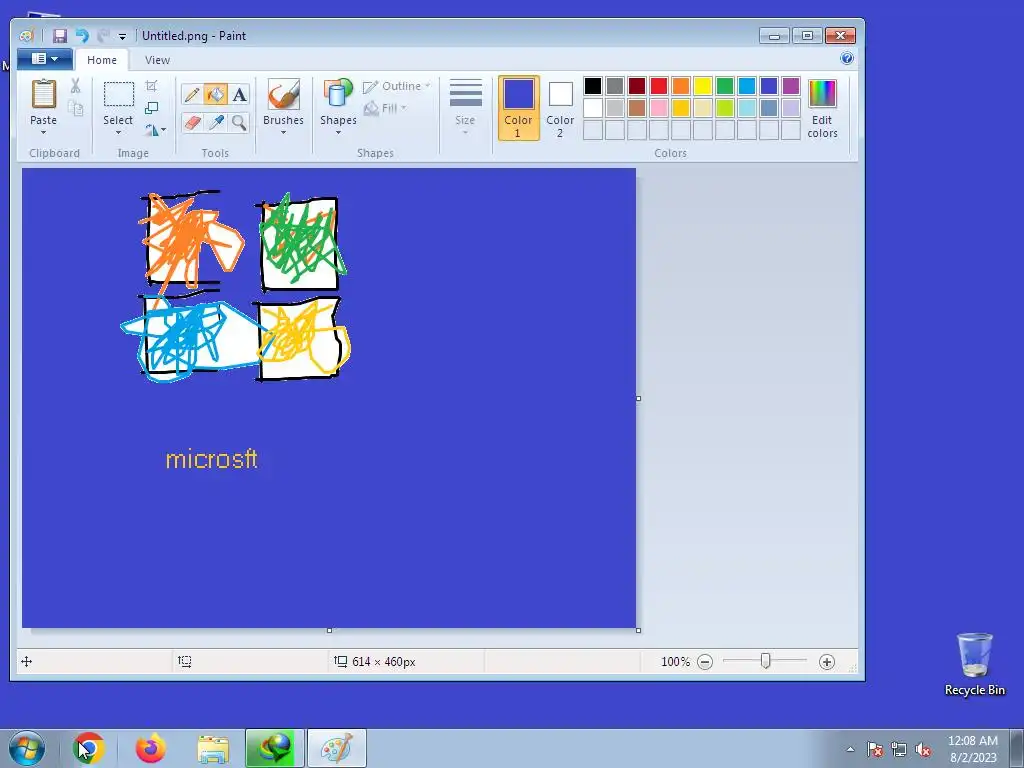This screenshot has width=1024, height=768.
Task: Open the Outline dropdown
Action: pos(397,86)
